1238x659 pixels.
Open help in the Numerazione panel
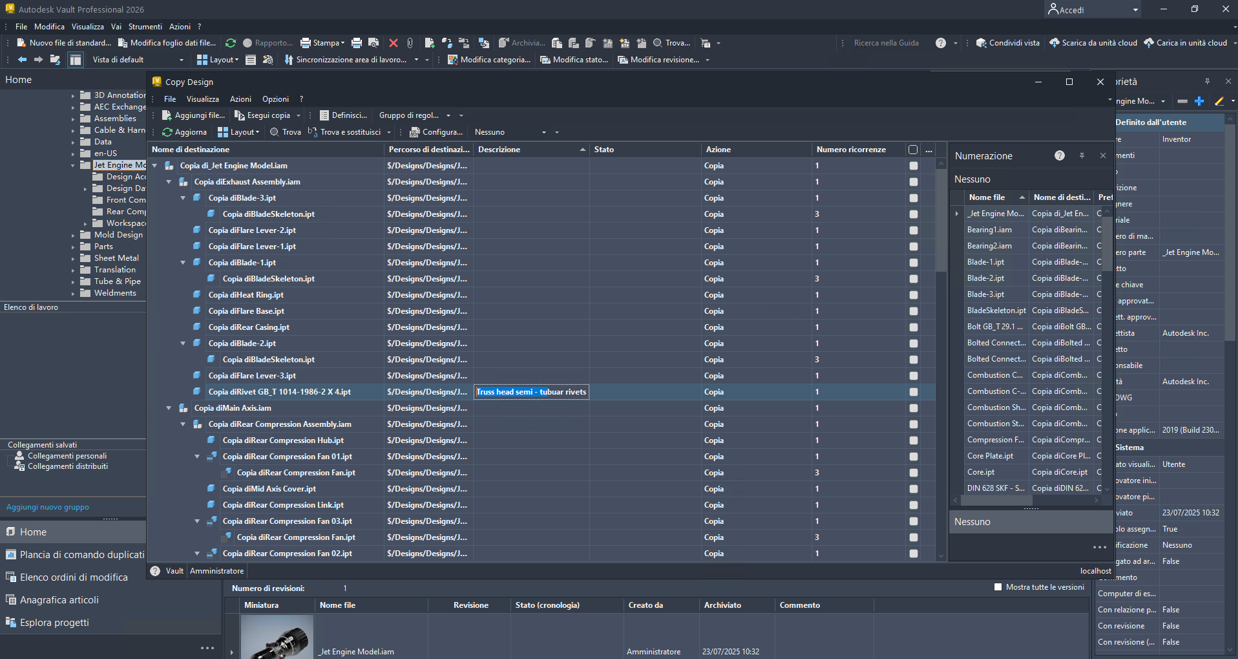coord(1059,156)
